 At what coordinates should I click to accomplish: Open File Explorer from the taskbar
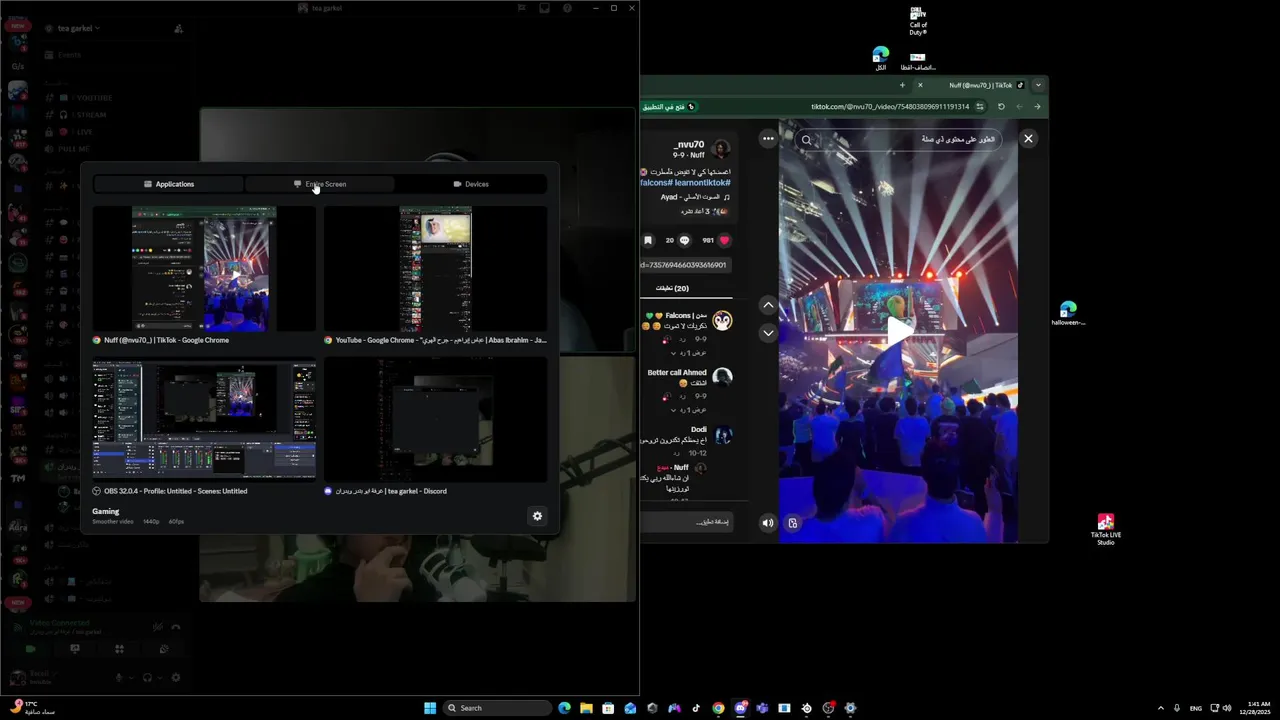point(586,708)
